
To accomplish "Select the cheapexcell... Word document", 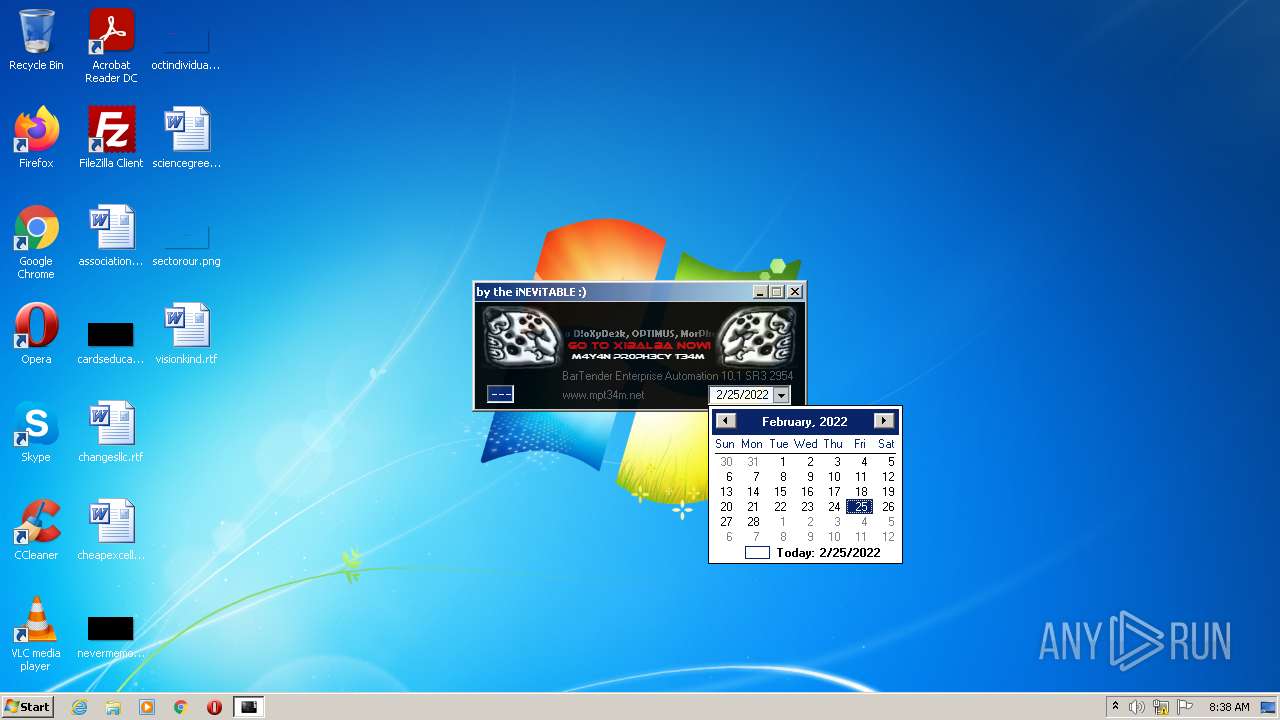I will (111, 530).
